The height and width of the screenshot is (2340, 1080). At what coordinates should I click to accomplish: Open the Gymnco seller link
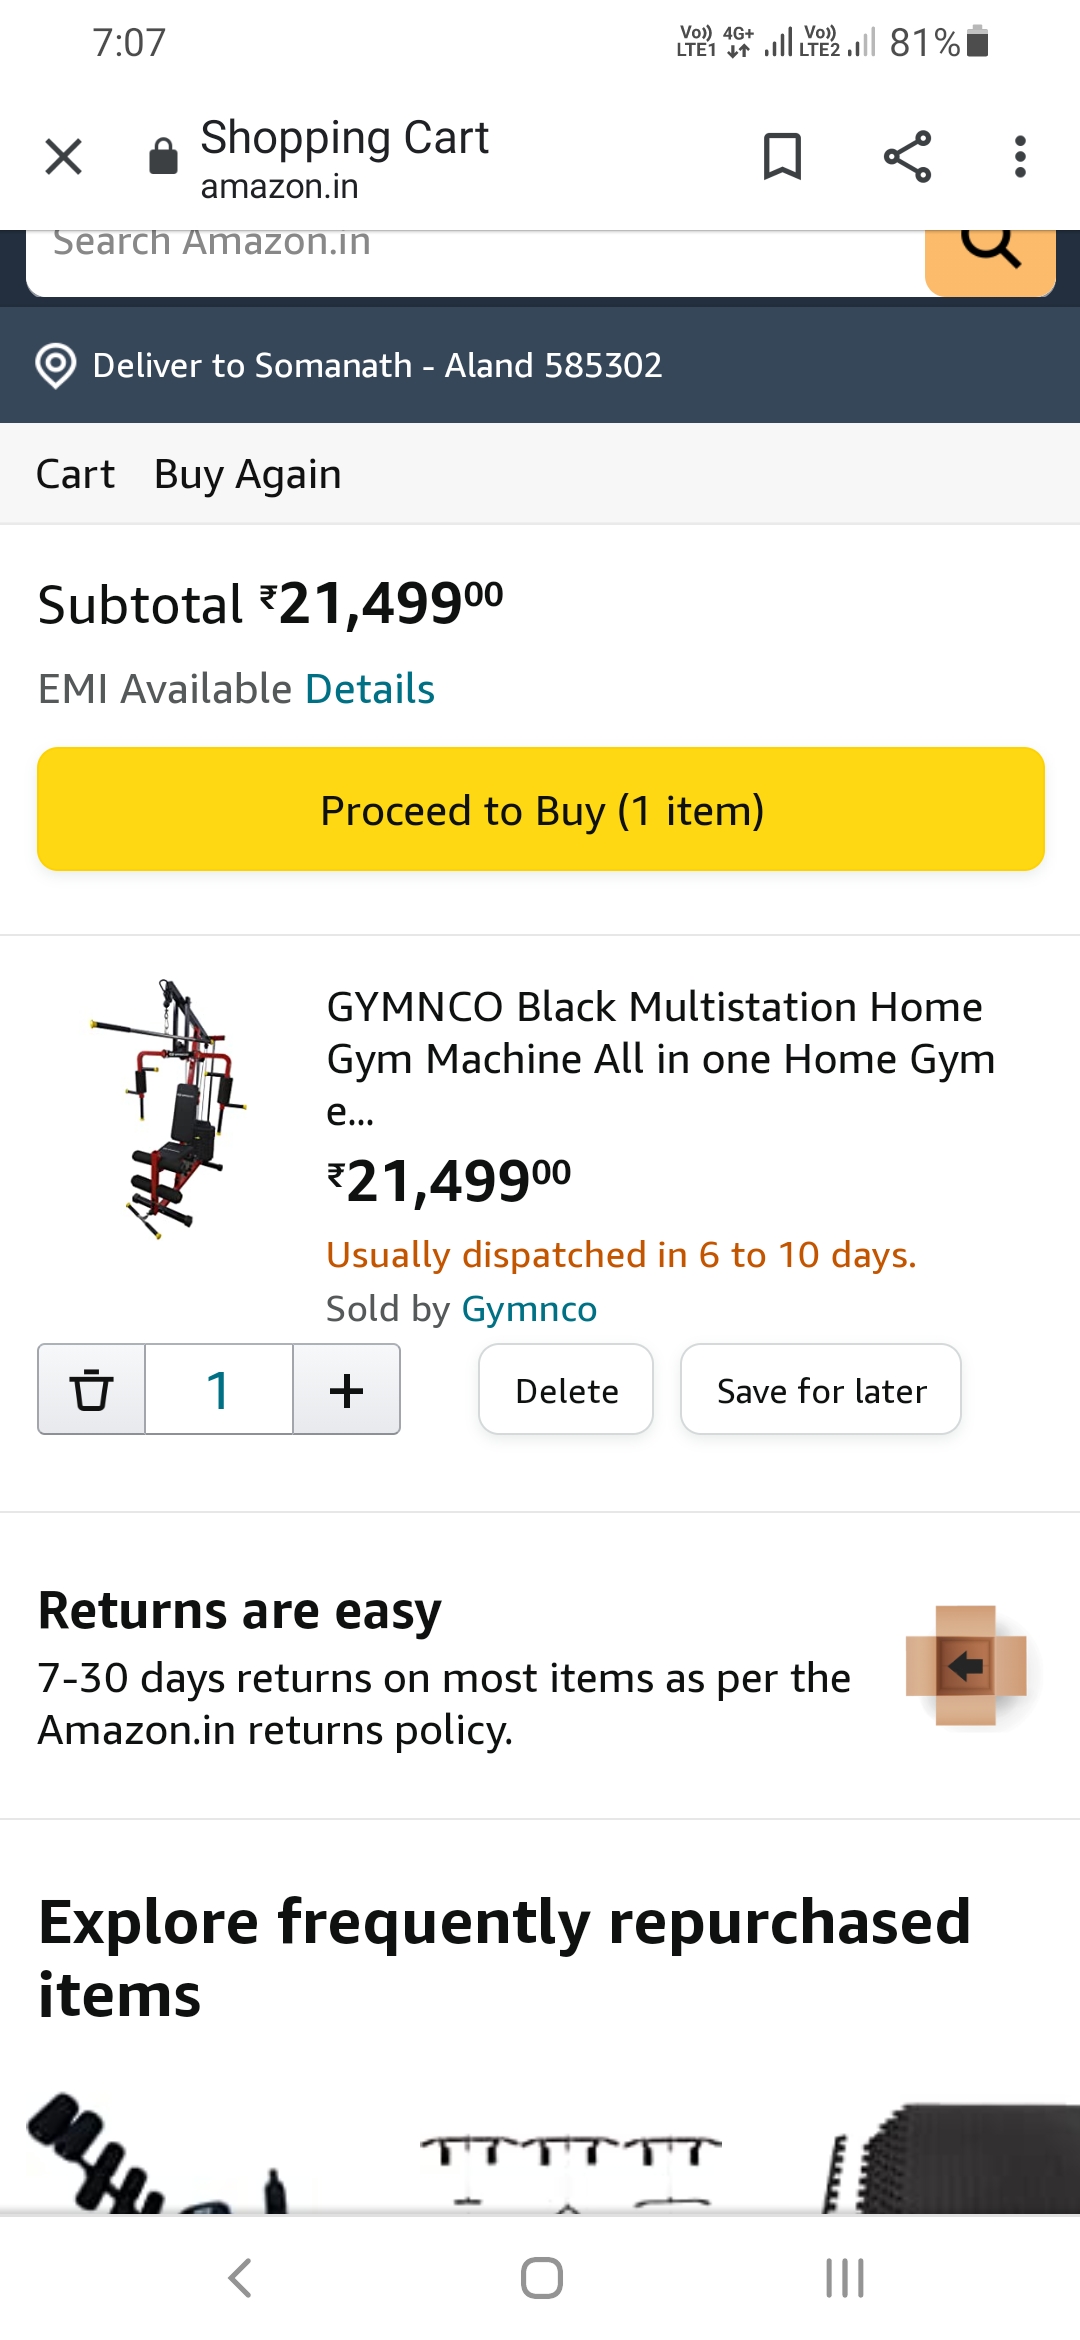(529, 1309)
